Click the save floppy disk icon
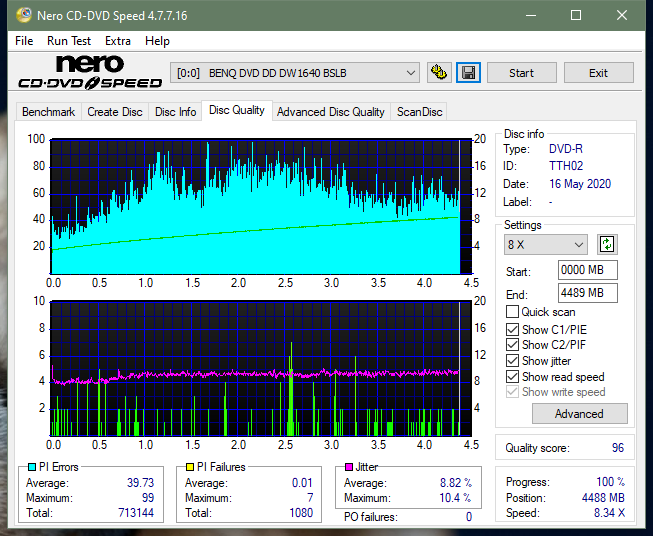Viewport: 653px width, 536px height. pyautogui.click(x=469, y=73)
